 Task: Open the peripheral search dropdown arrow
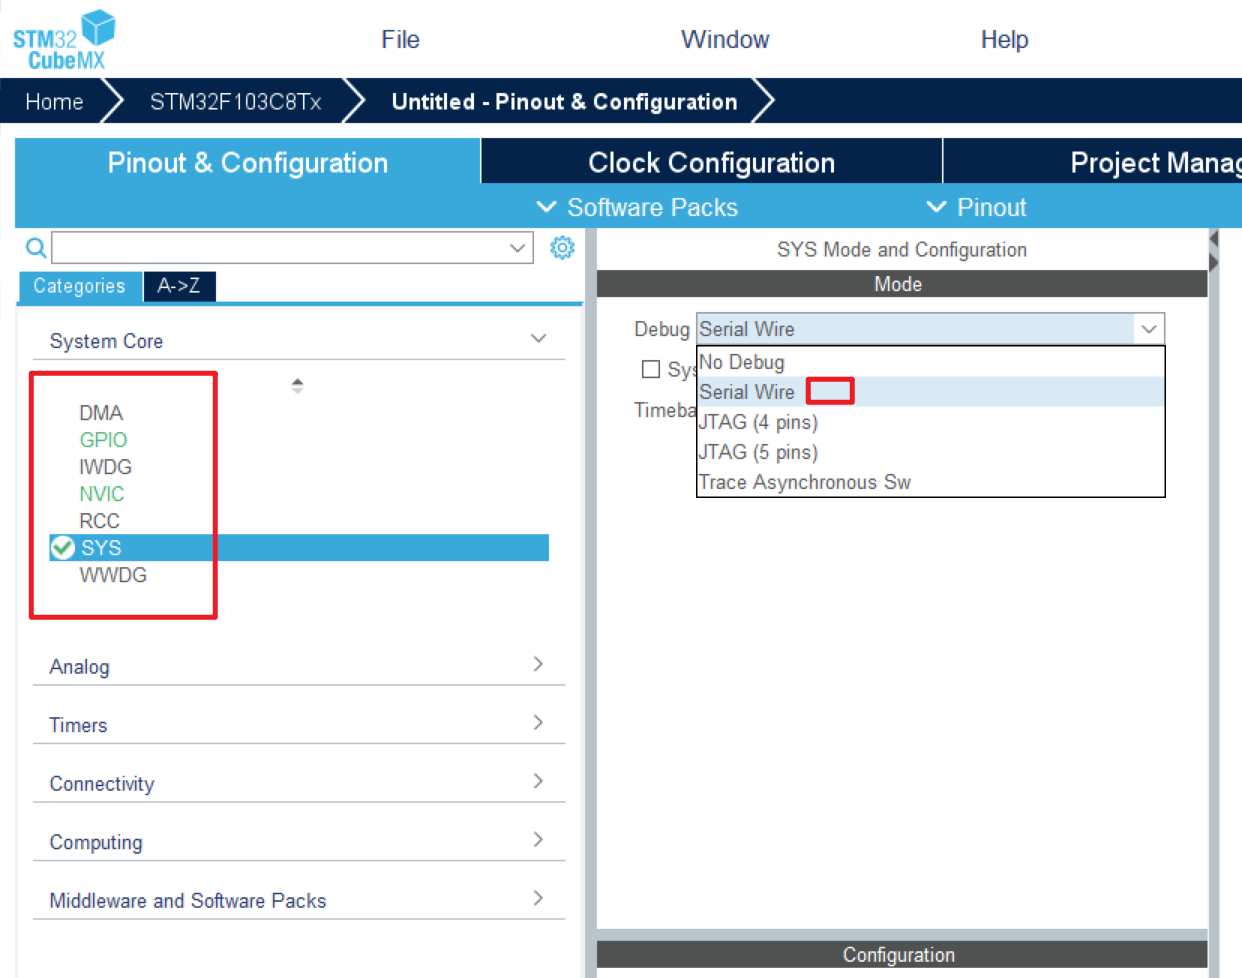point(517,247)
